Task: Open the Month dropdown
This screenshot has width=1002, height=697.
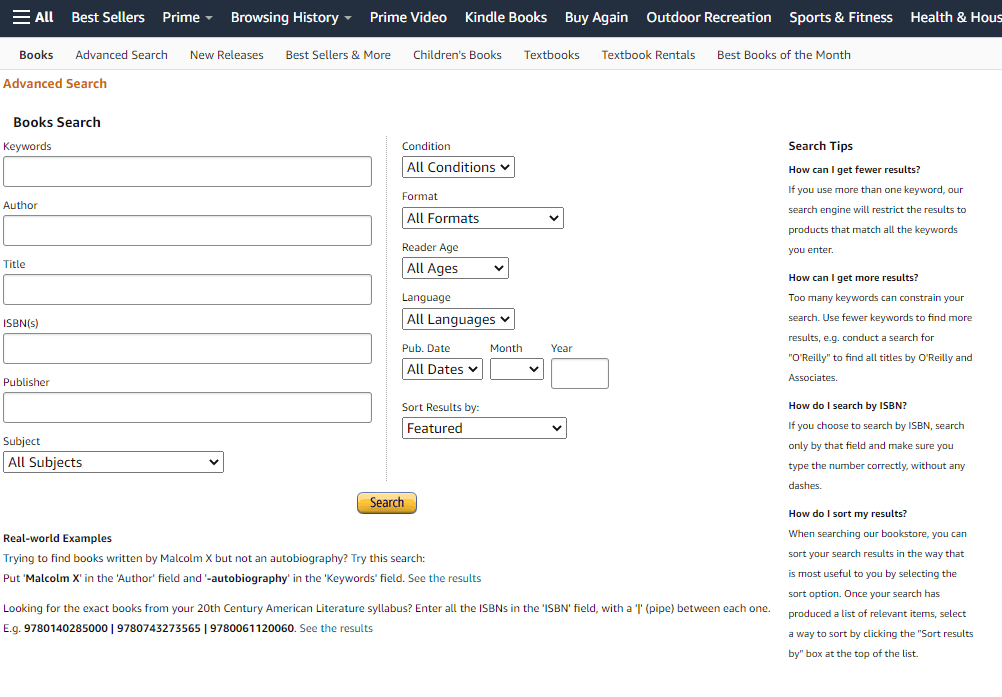Action: tap(516, 369)
